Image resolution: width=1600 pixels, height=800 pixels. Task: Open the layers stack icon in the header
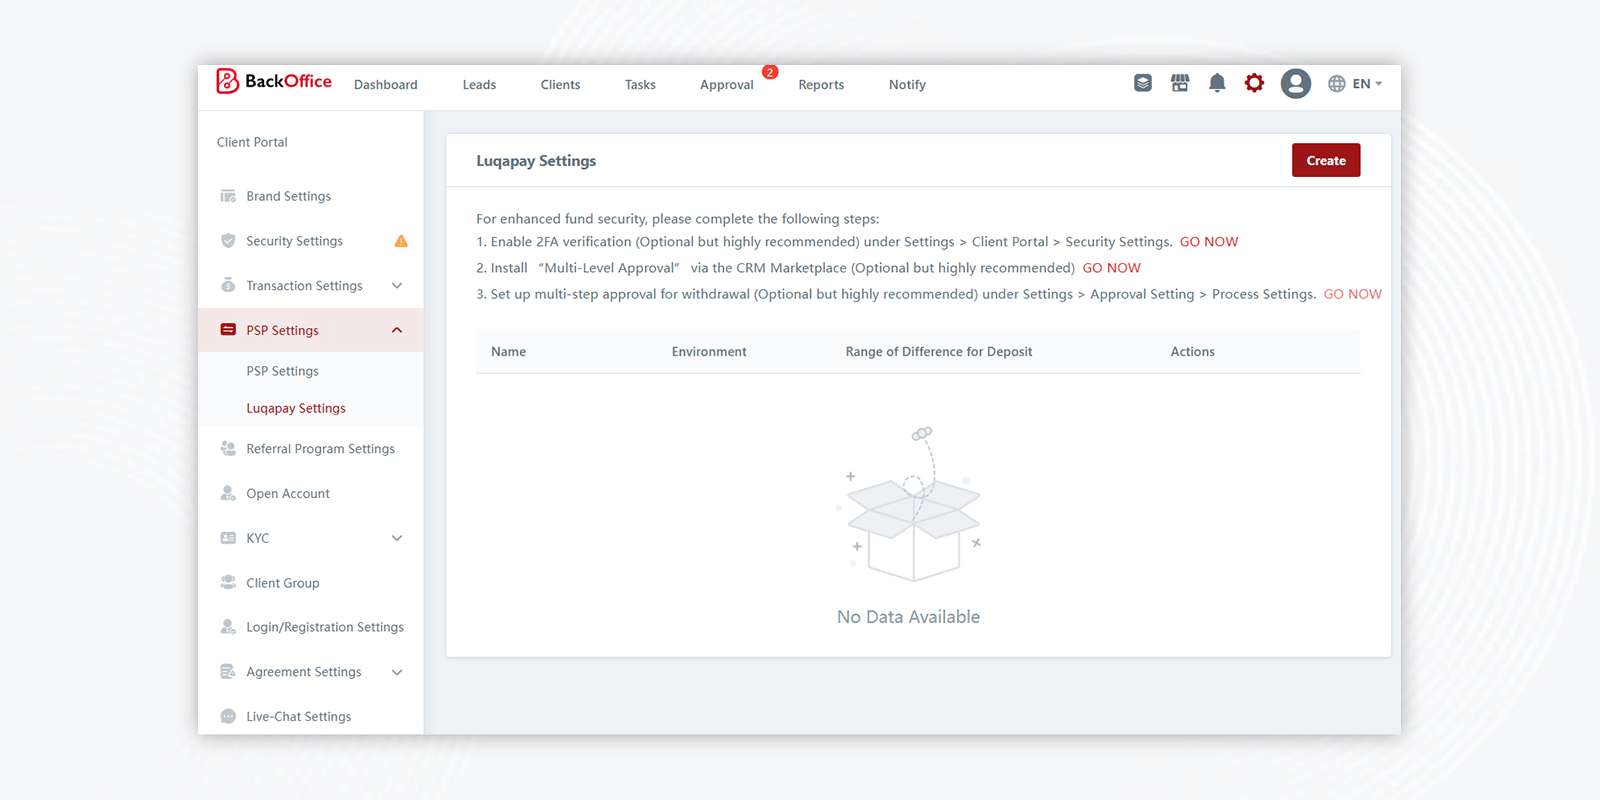(x=1143, y=83)
